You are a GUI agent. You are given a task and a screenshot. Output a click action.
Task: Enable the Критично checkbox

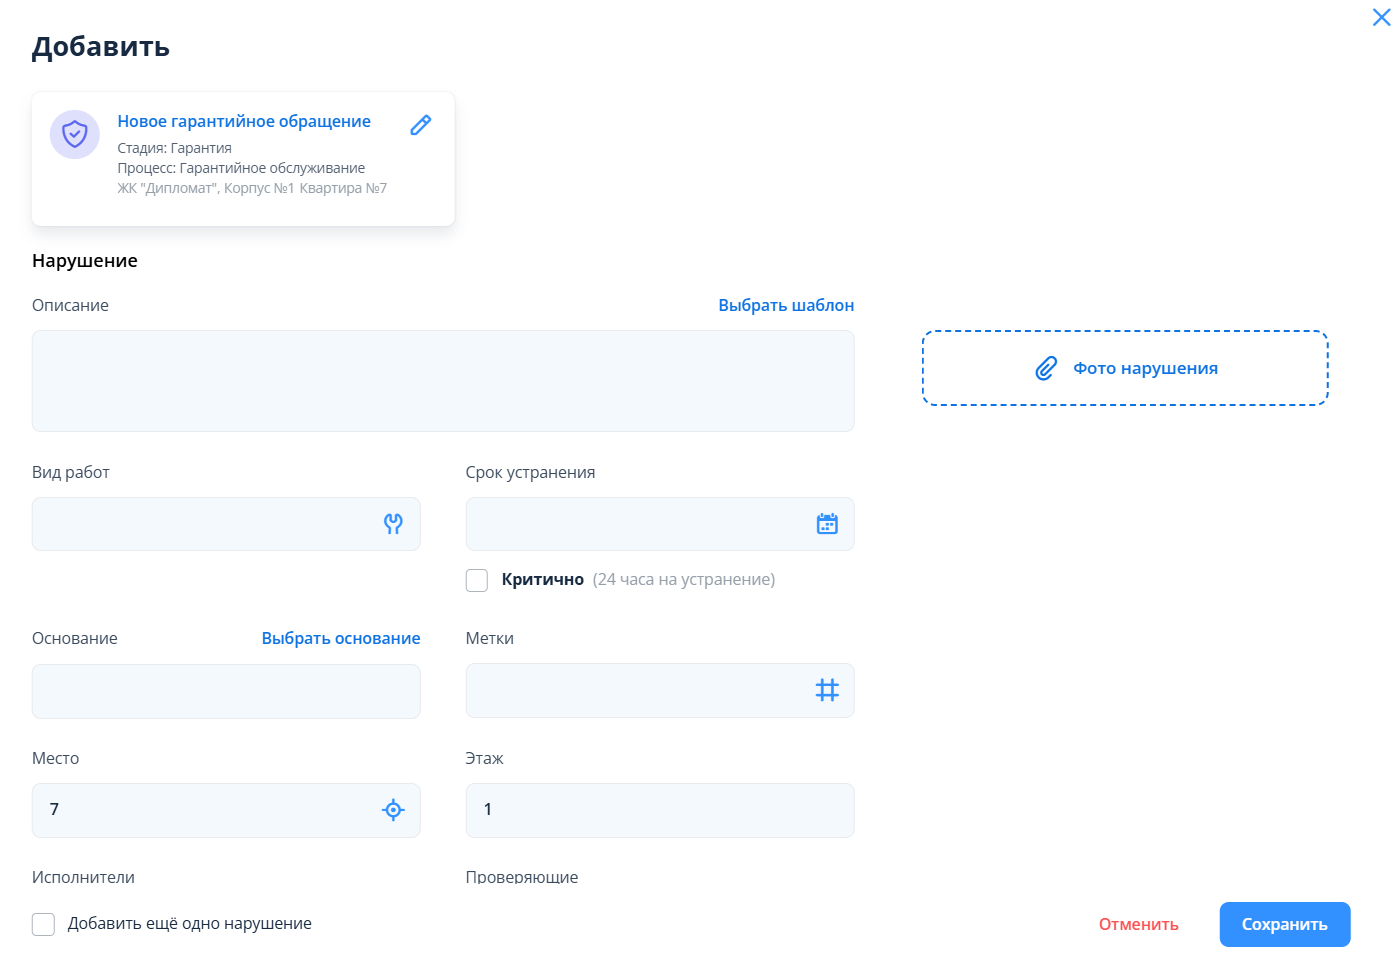coord(477,580)
